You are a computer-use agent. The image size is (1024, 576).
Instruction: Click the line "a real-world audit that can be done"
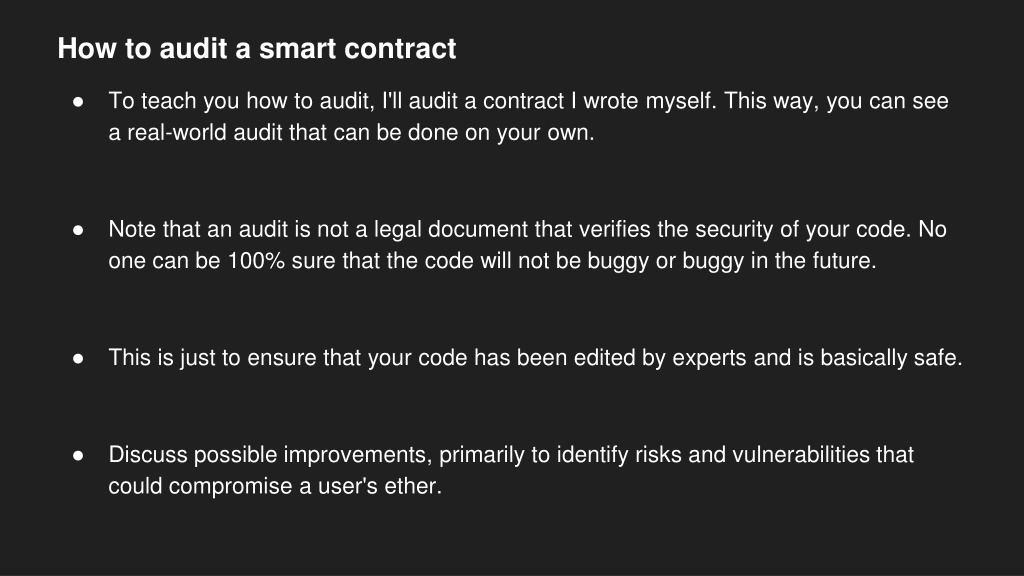coord(351,133)
